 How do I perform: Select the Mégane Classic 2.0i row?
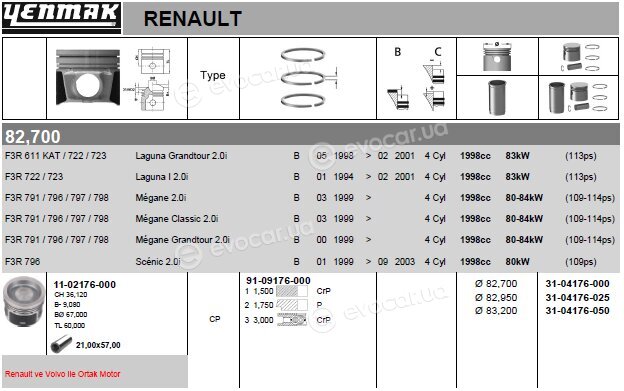311,219
